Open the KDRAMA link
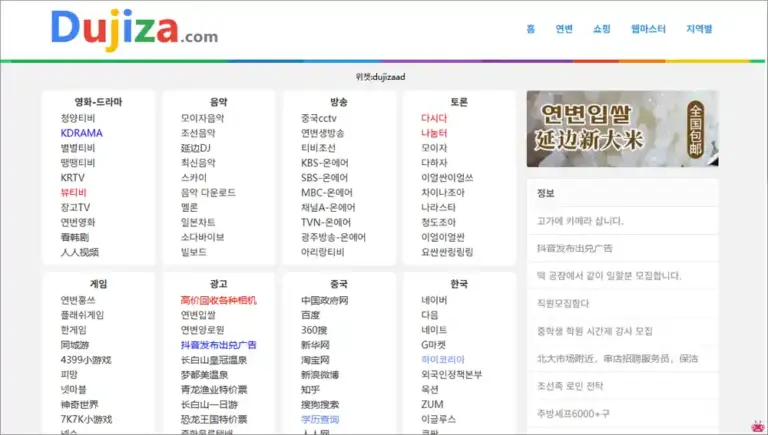768x435 pixels. 81,133
